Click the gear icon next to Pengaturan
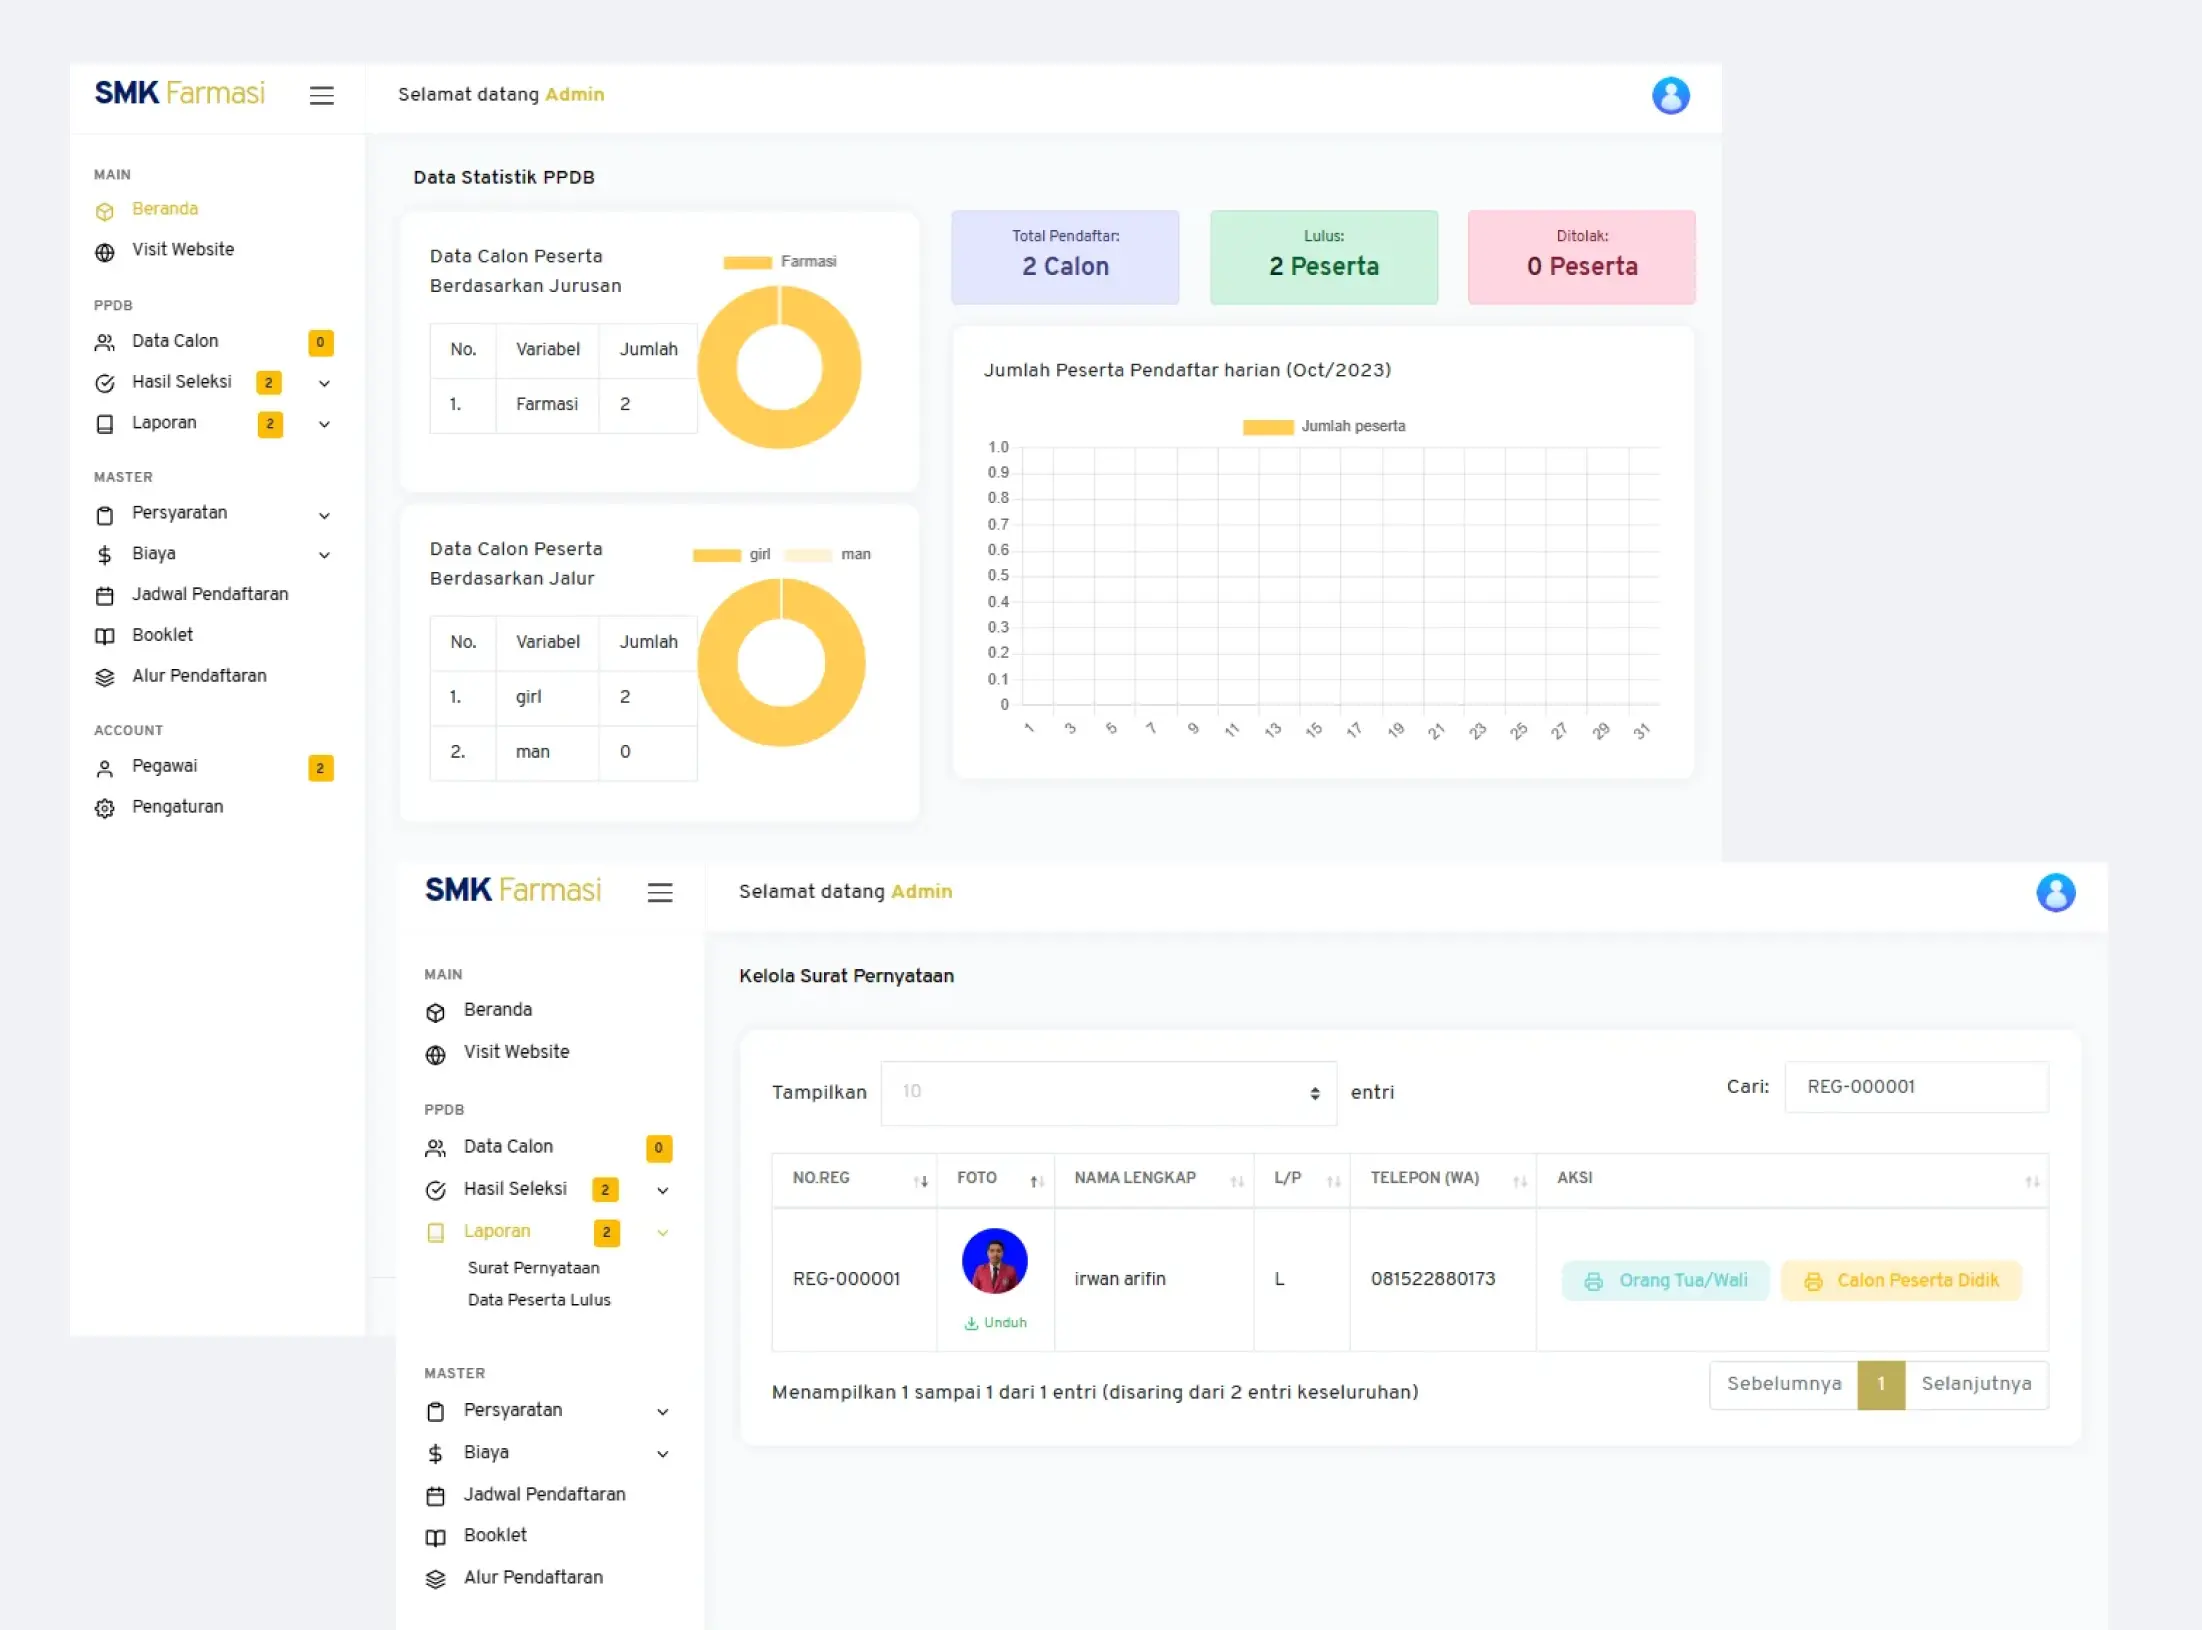 click(105, 808)
